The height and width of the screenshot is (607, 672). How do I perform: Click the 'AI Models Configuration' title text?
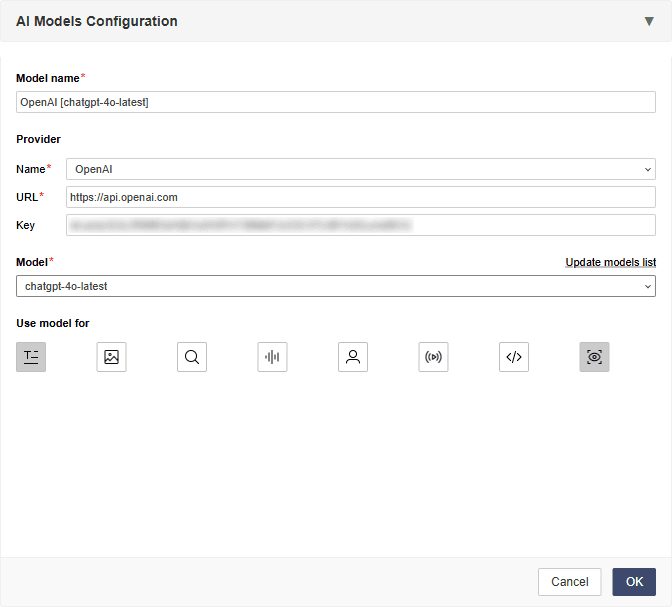tap(97, 21)
